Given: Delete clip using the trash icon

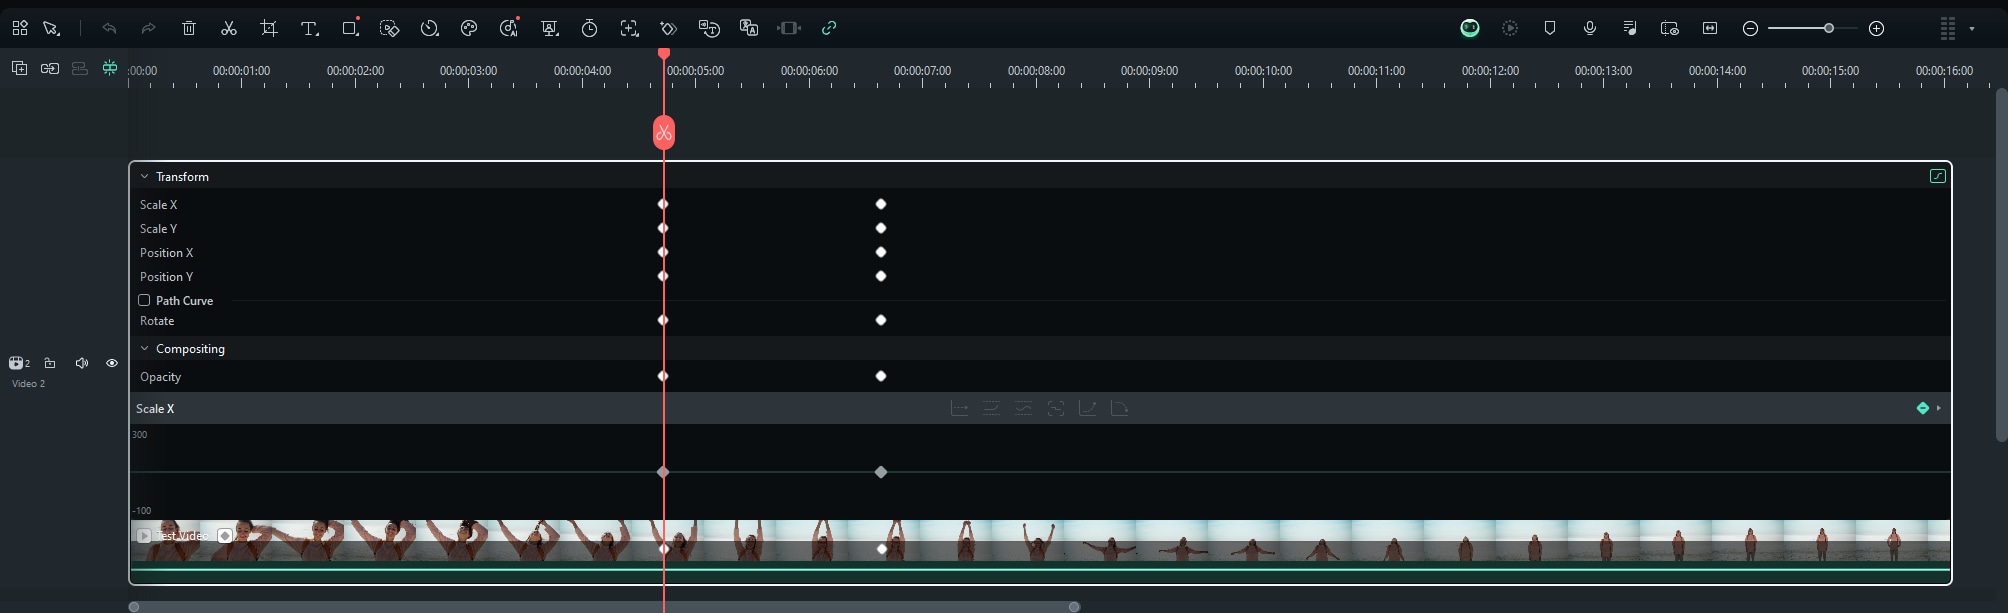Looking at the screenshot, I should pos(189,28).
